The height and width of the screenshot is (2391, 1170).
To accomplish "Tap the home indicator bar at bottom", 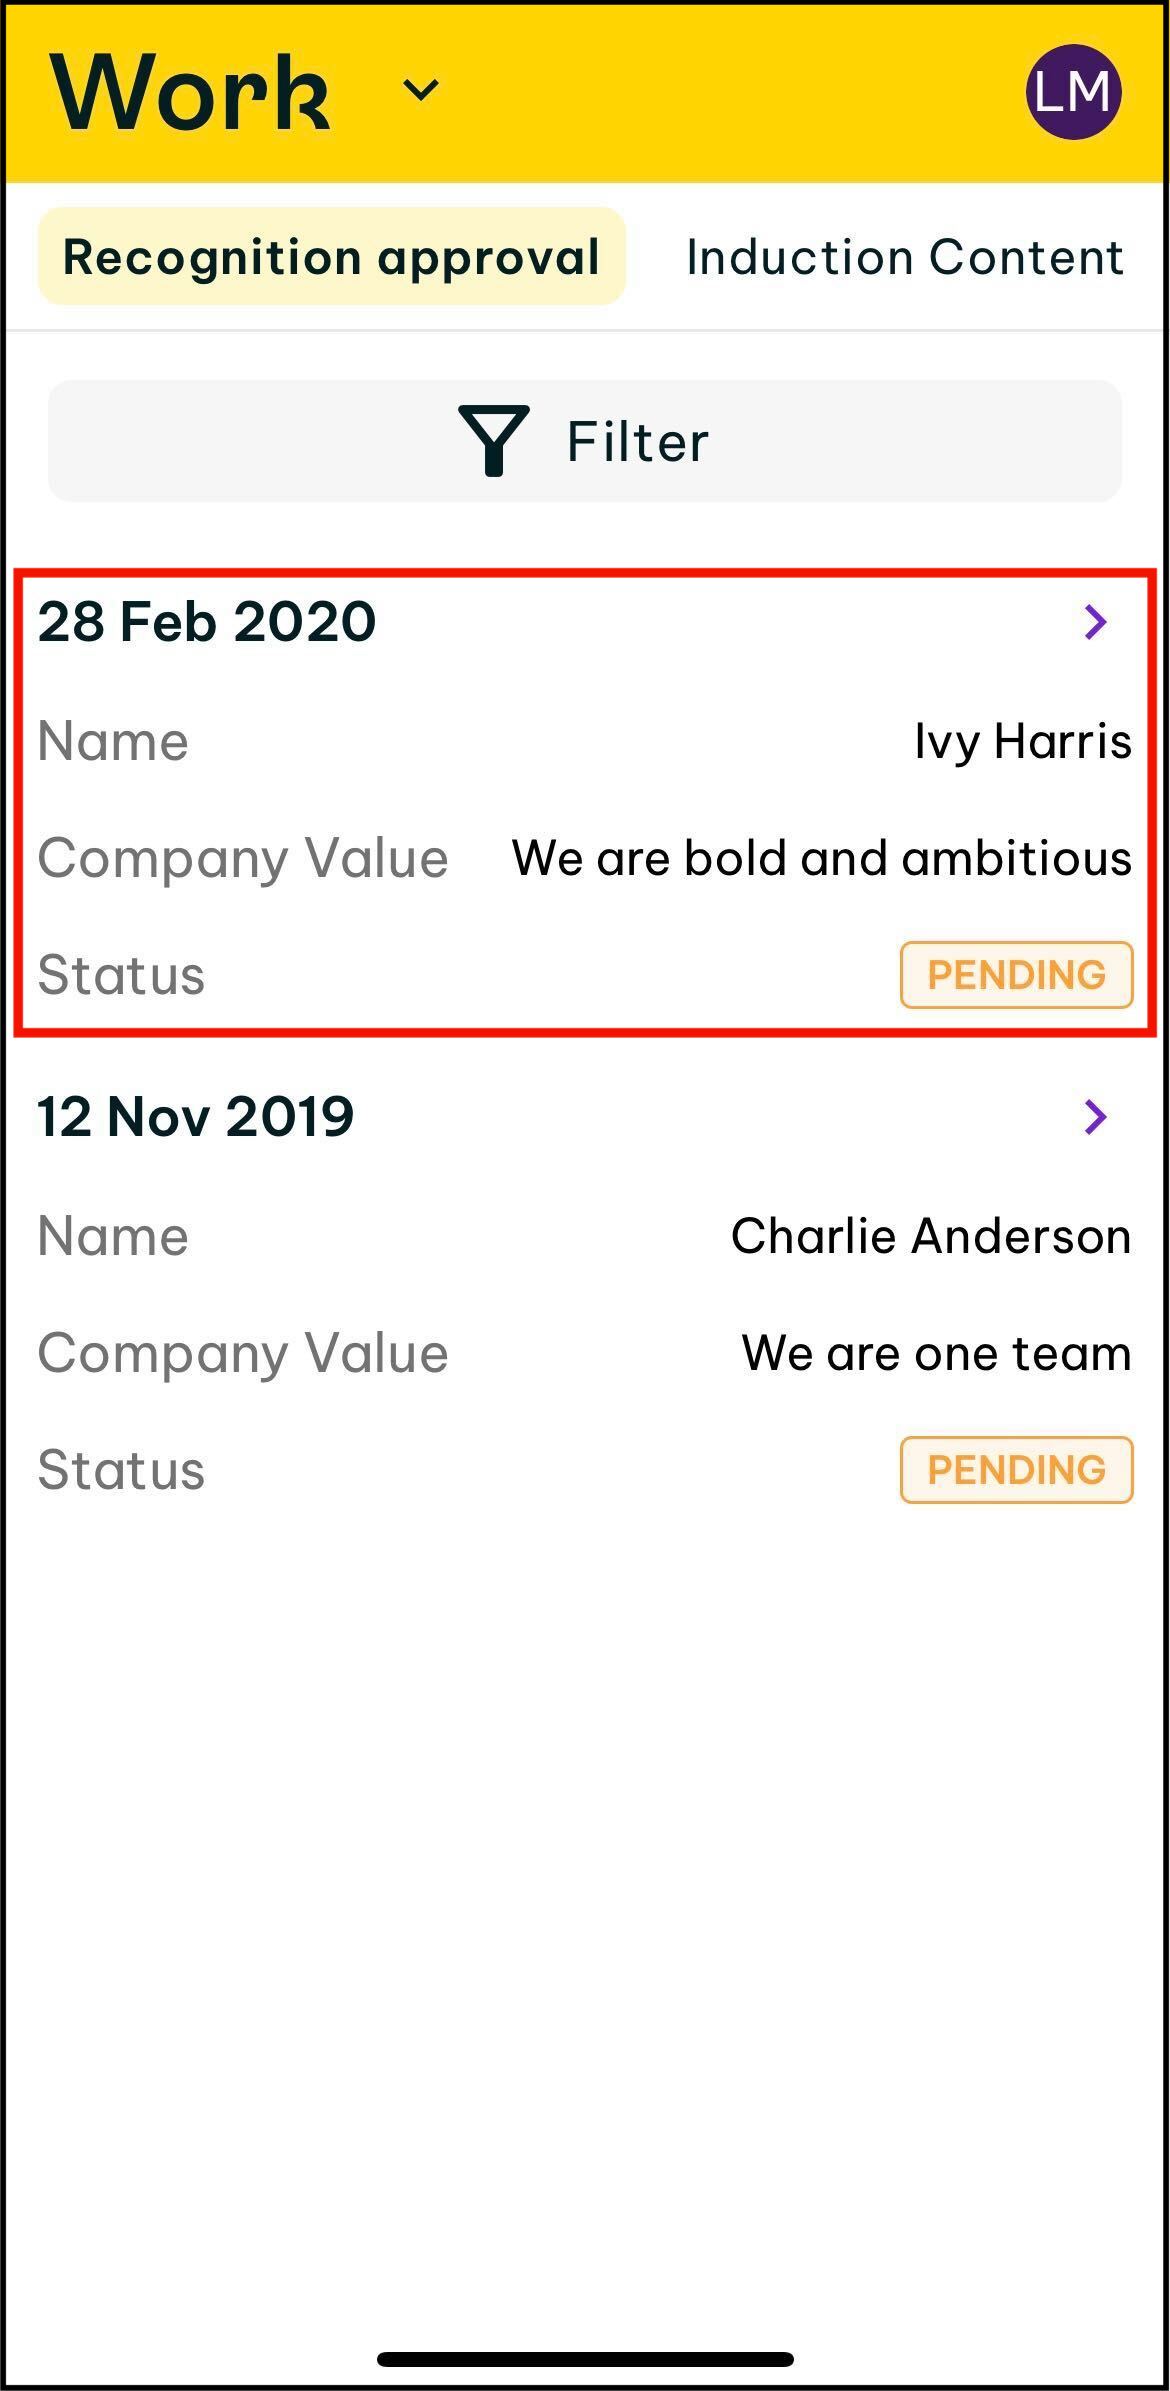I will pyautogui.click(x=585, y=2359).
